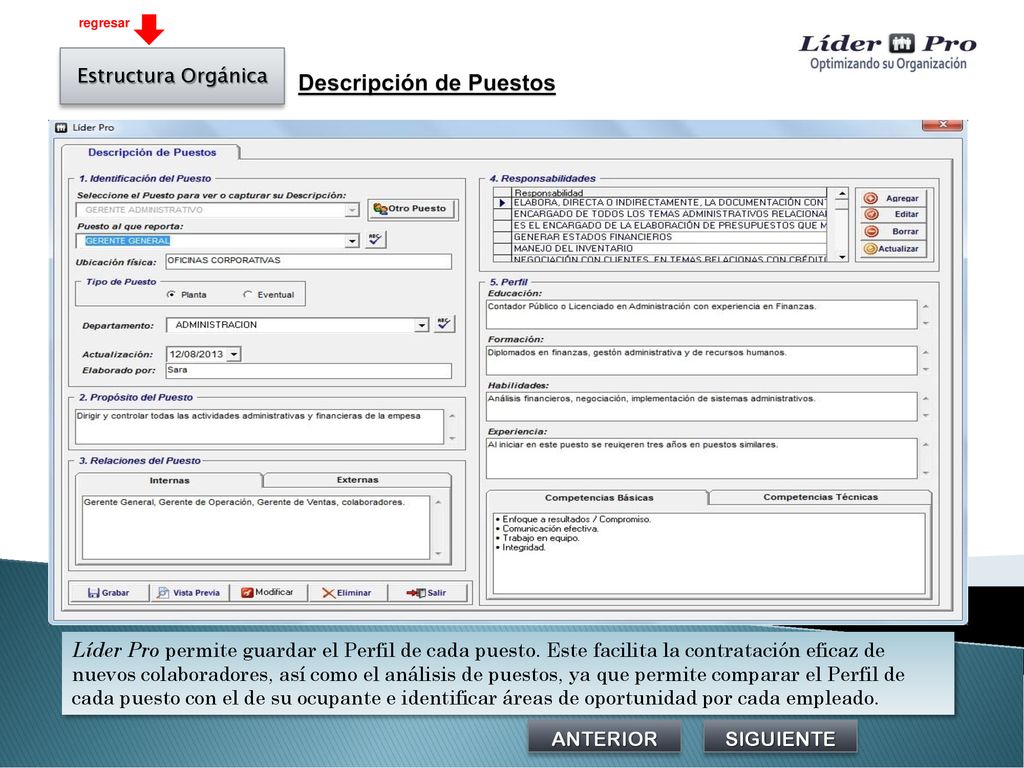Switch to Competencias Técnicas tab
This screenshot has width=1024, height=768.
coord(820,497)
